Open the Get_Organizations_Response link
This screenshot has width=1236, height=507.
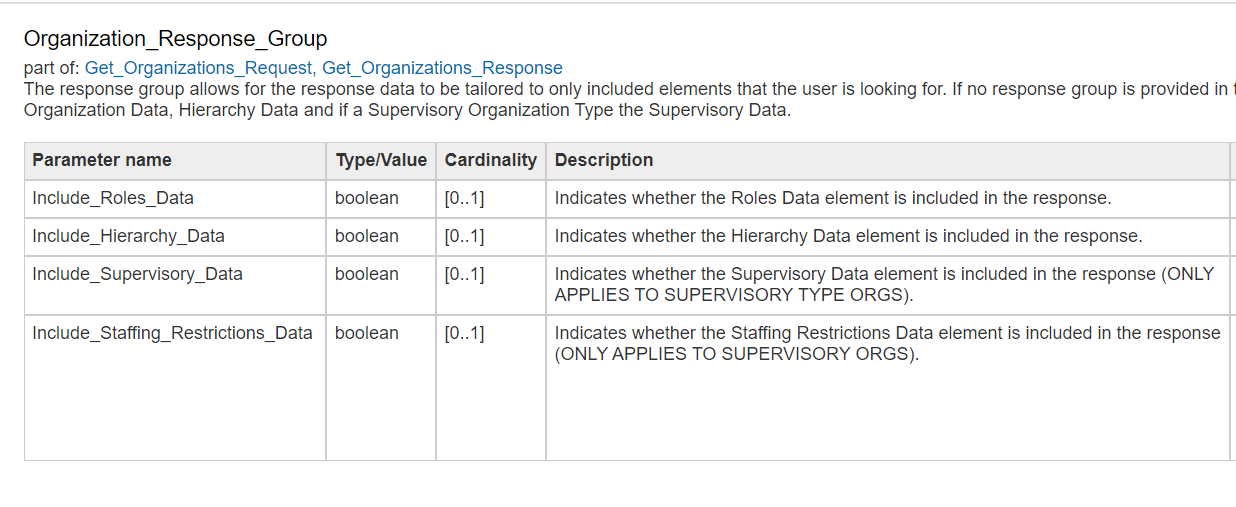coord(442,68)
